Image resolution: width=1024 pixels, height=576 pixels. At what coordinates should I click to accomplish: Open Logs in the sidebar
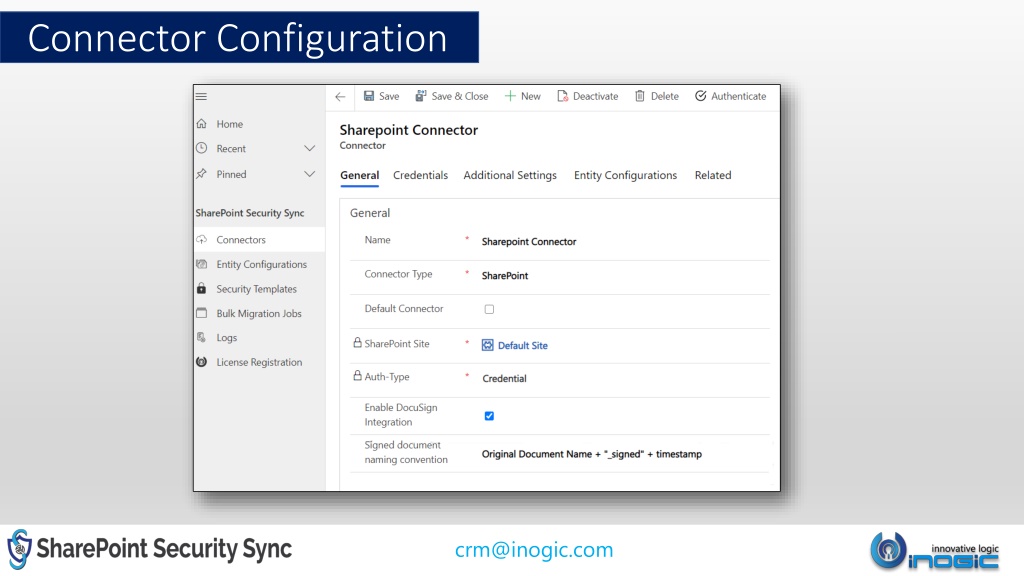click(227, 338)
